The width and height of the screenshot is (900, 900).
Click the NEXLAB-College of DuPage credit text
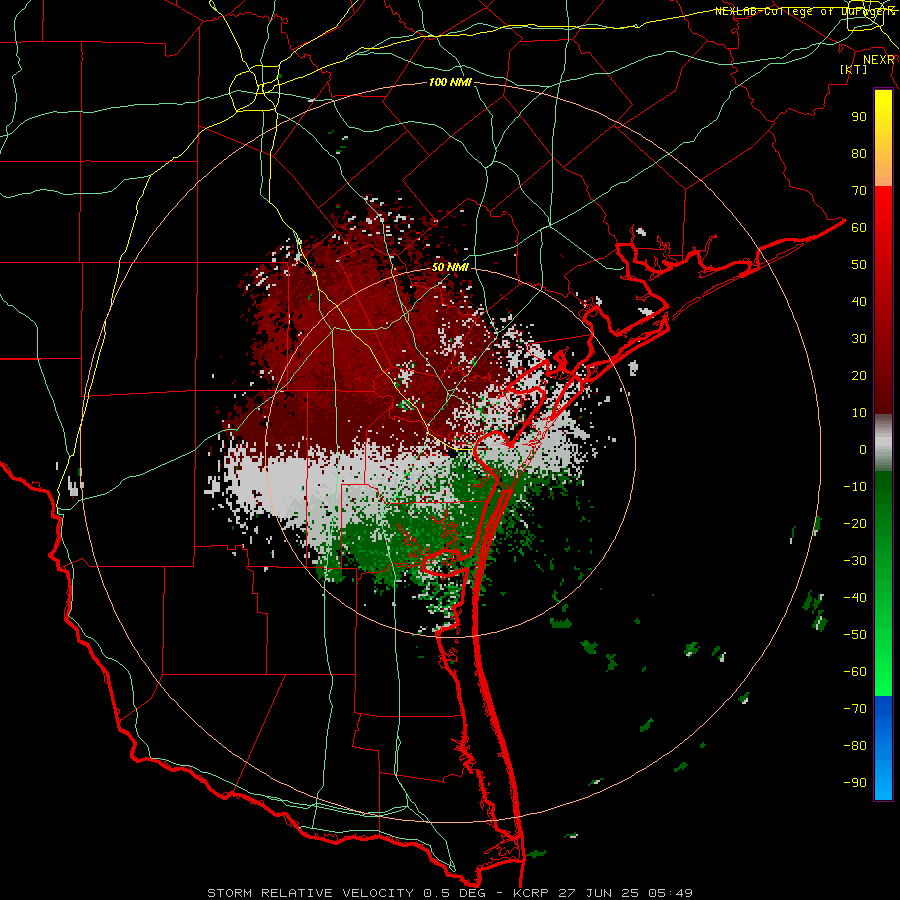(805, 11)
